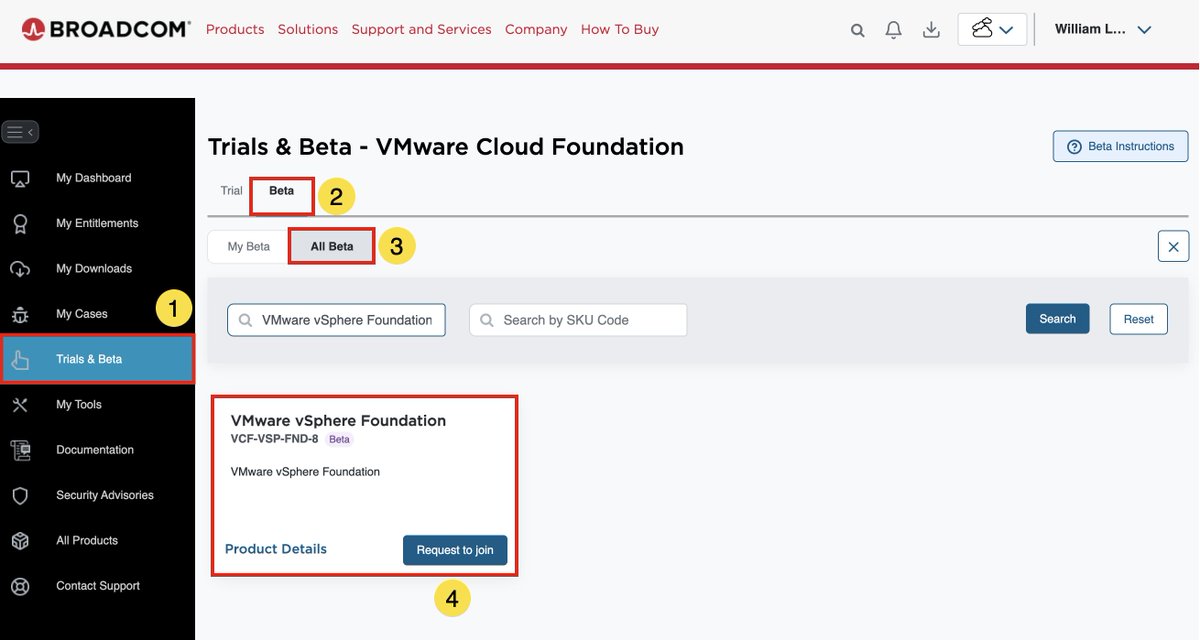Click the My Tools wrench icon
Image resolution: width=1200 pixels, height=640 pixels.
(x=20, y=405)
